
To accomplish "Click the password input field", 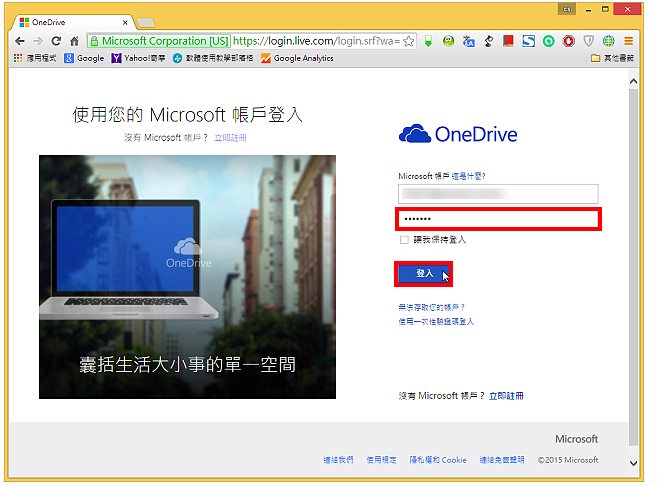I will click(x=498, y=219).
